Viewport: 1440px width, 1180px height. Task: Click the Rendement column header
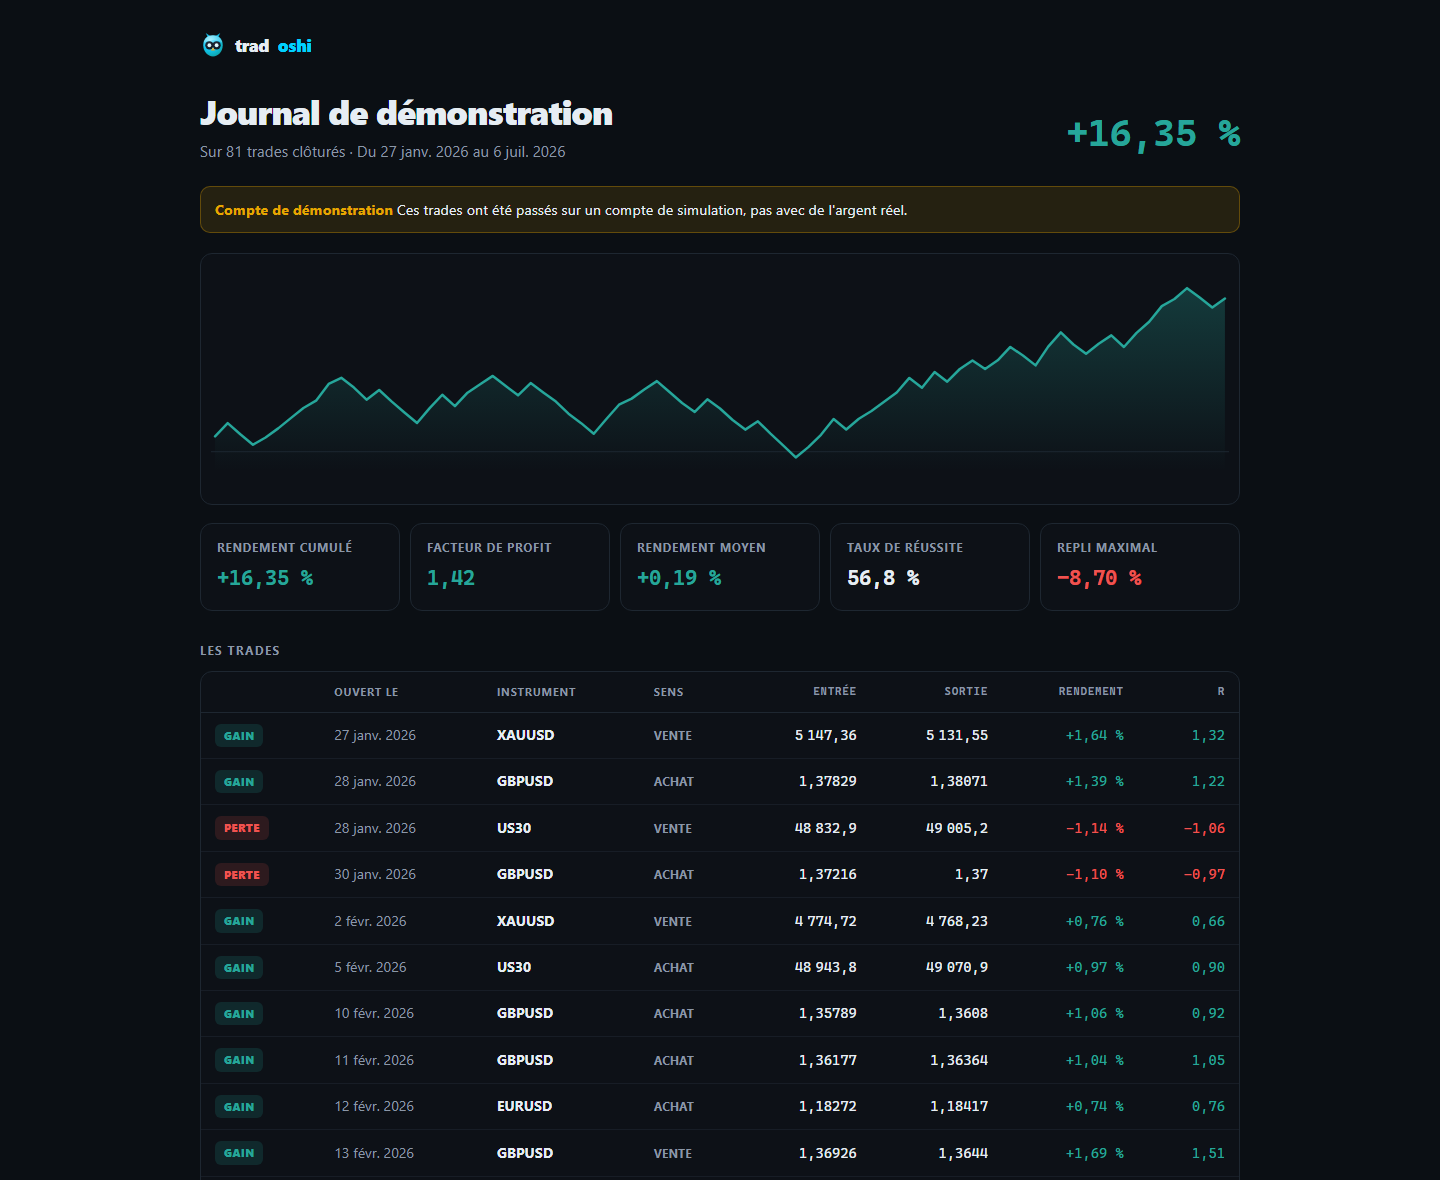tap(1091, 691)
